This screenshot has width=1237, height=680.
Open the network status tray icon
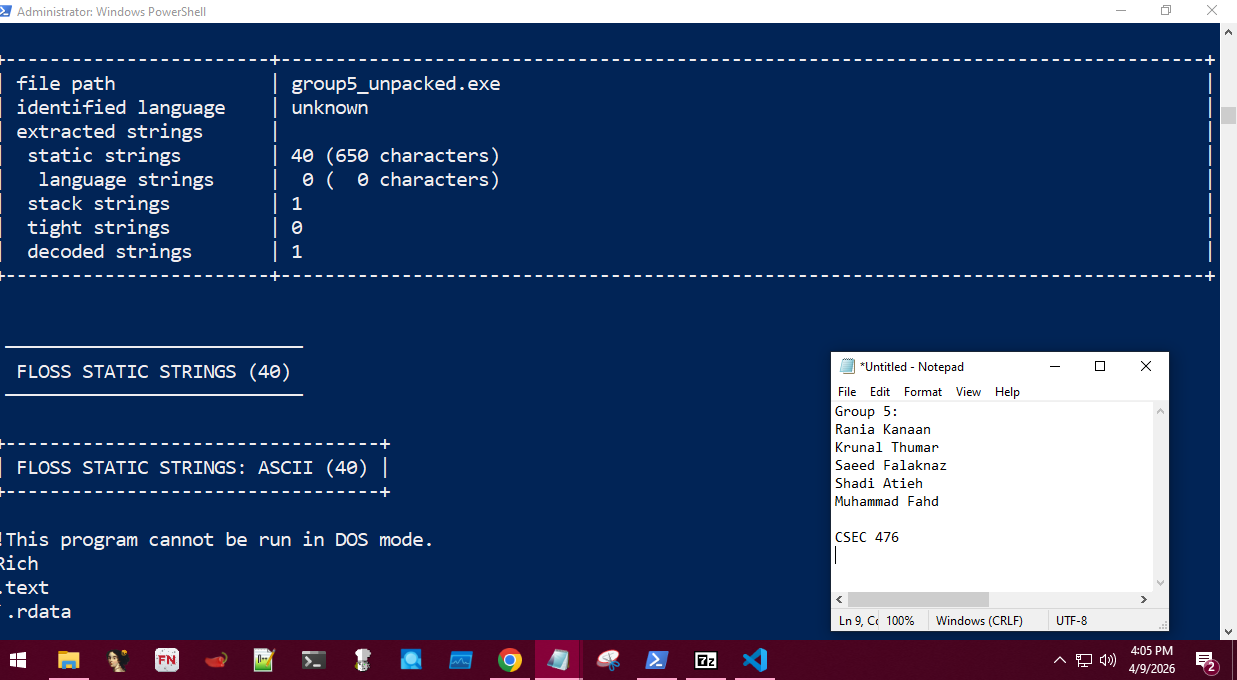tap(1084, 660)
